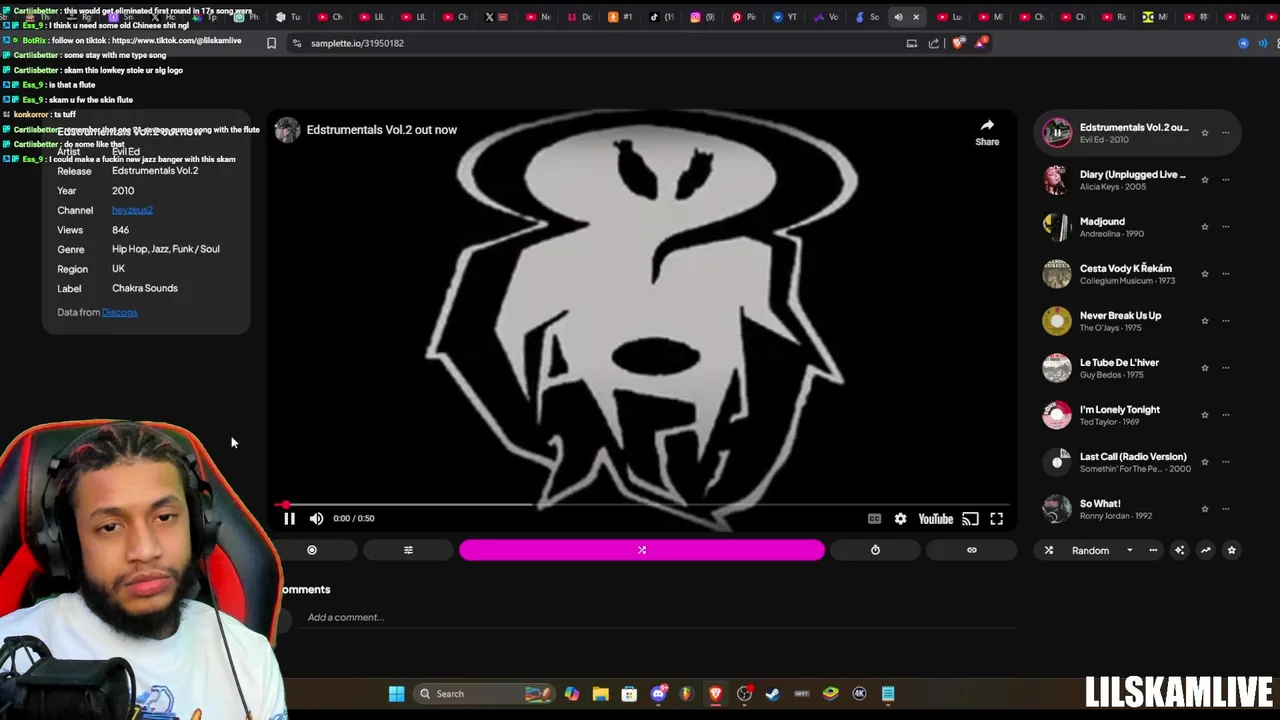Open more options for Never Break Us Up
This screenshot has height=720, width=1280.
[x=1226, y=320]
